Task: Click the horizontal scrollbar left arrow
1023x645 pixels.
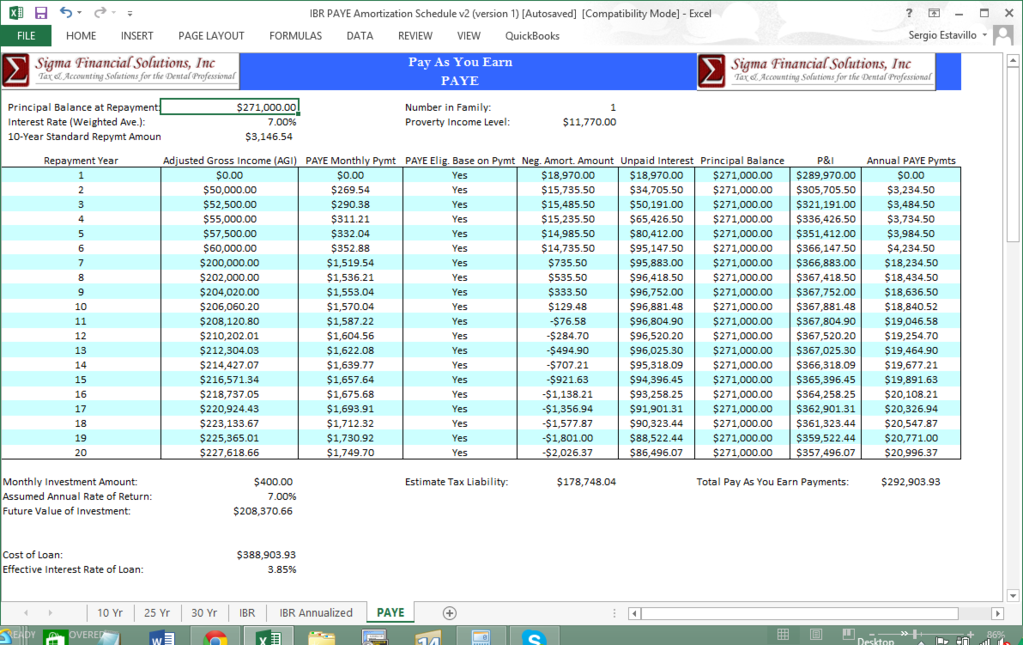Action: (634, 613)
